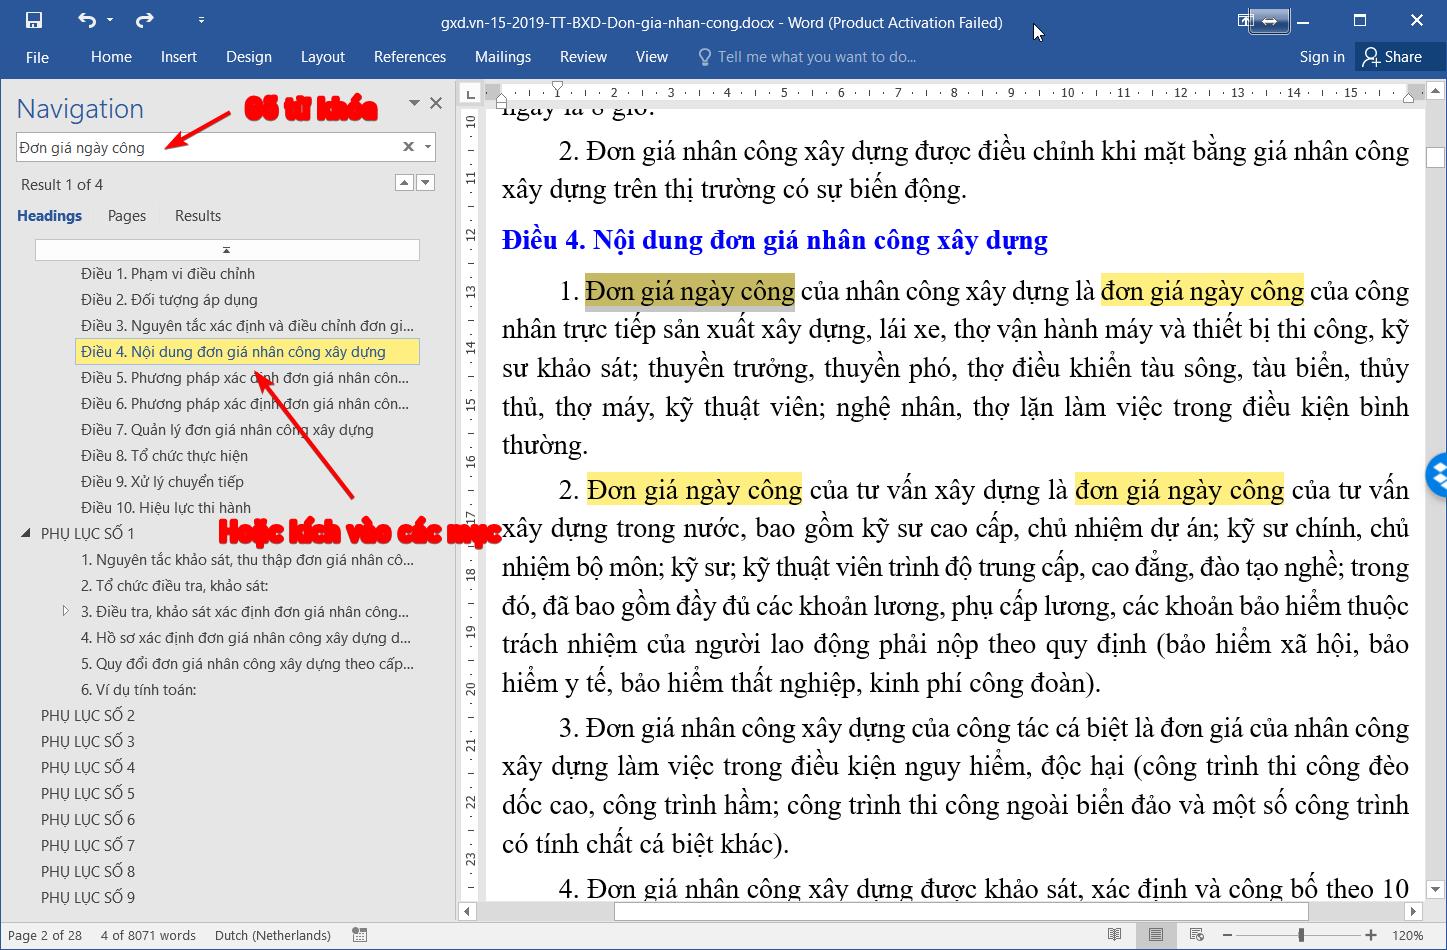
Task: Open the References ribbon tab
Action: coord(409,57)
